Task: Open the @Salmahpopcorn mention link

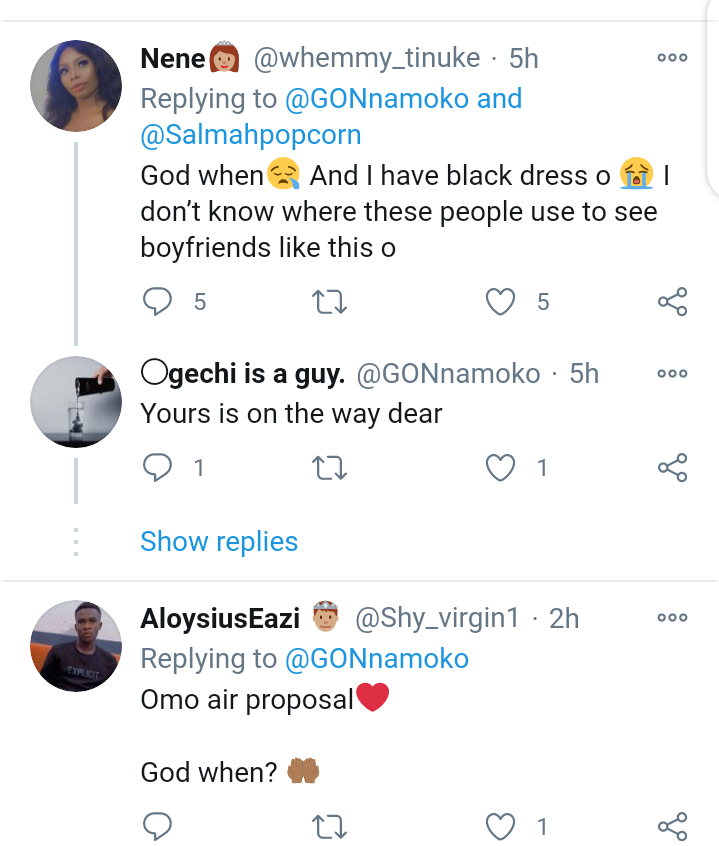Action: (x=251, y=135)
